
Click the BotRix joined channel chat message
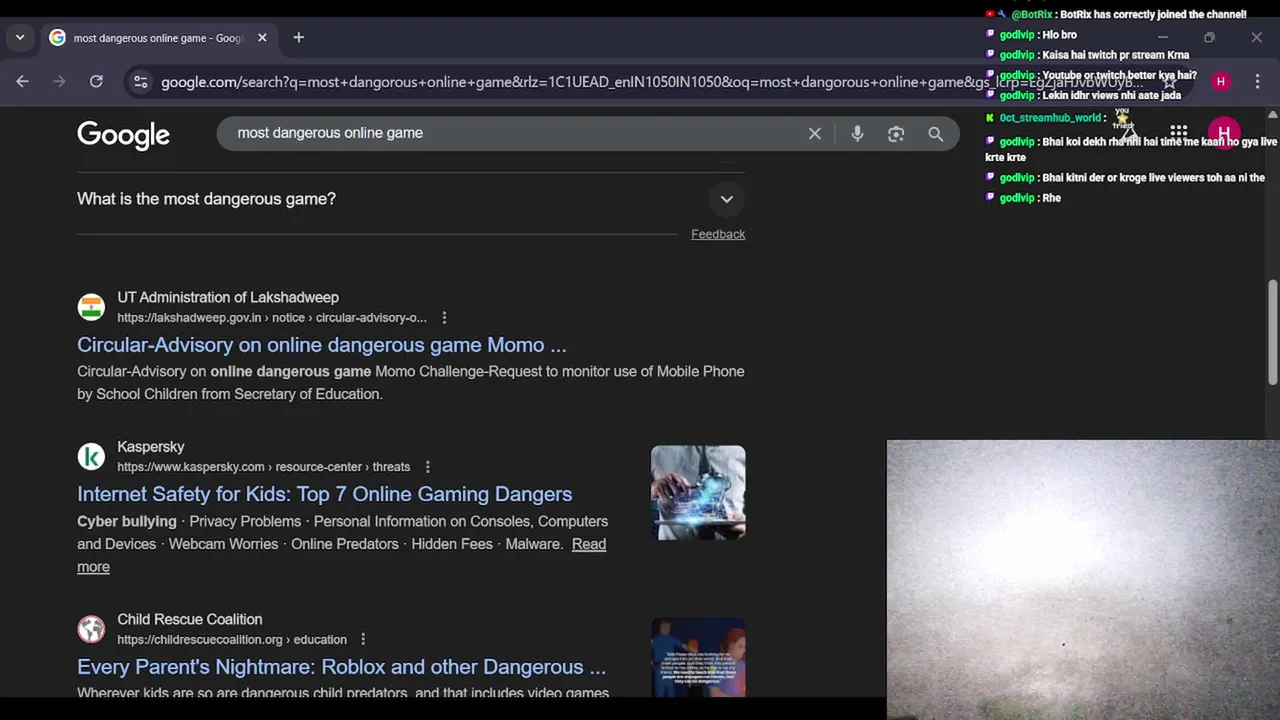point(1153,15)
